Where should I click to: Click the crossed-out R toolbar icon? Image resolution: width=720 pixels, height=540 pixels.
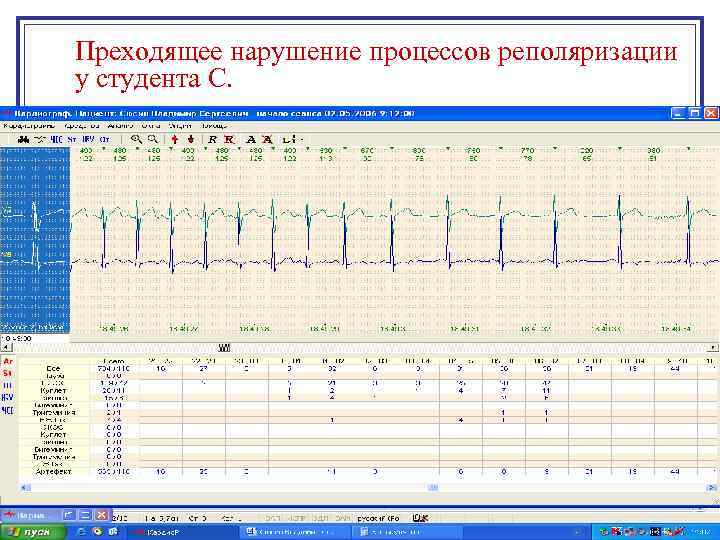point(229,140)
